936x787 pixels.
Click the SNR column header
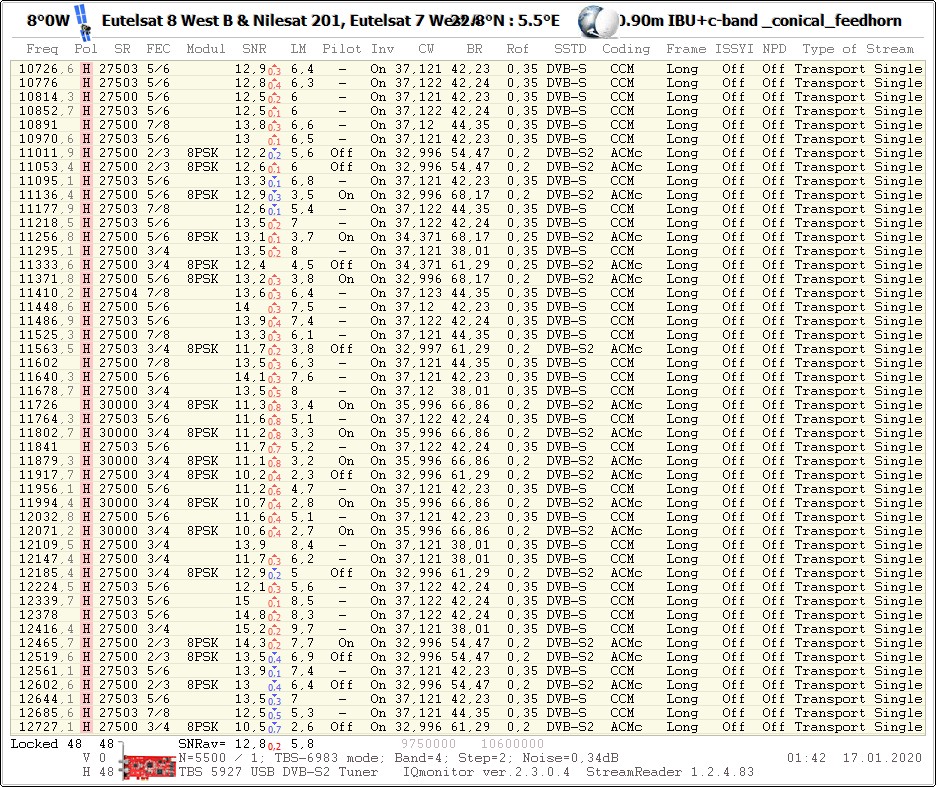(254, 49)
